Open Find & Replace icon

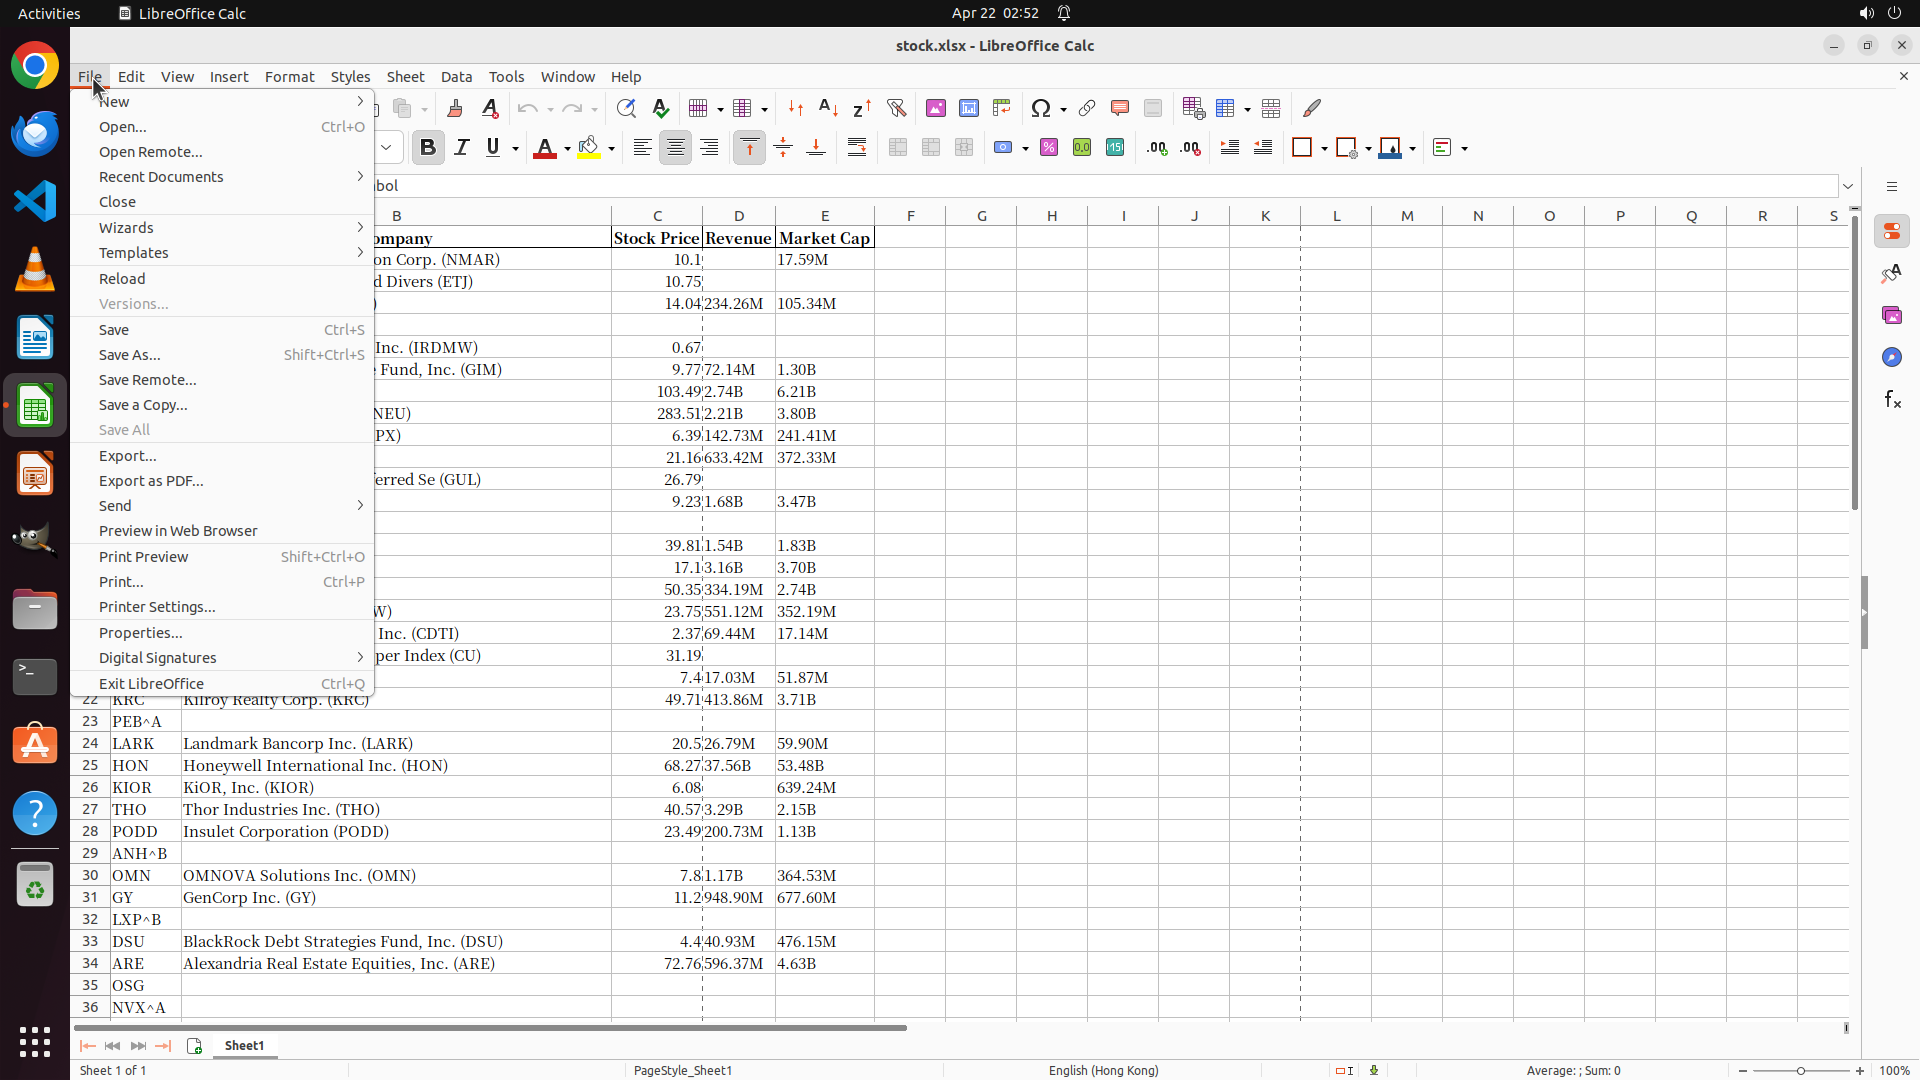(x=626, y=108)
